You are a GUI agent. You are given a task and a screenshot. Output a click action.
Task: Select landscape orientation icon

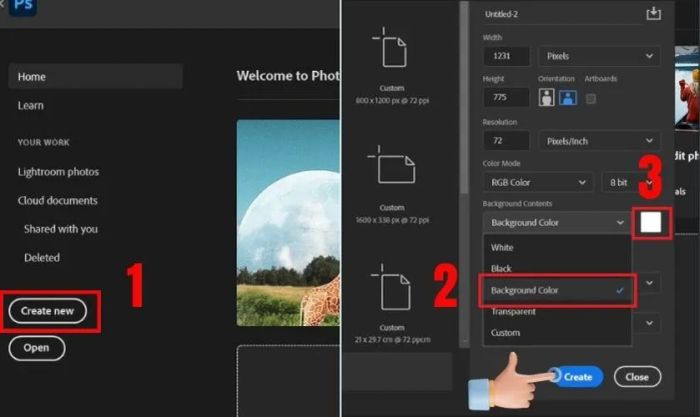pos(567,97)
